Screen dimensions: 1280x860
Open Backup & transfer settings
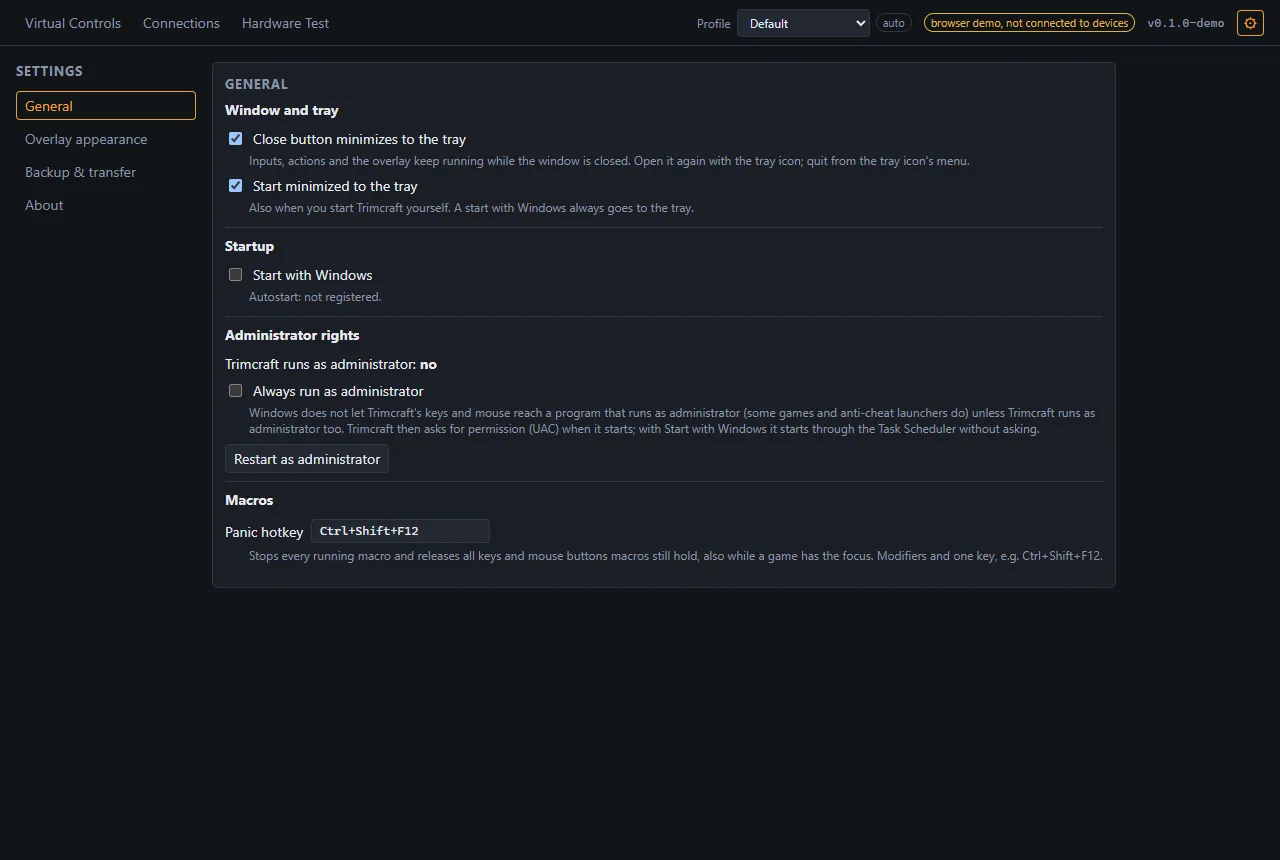click(x=106, y=172)
